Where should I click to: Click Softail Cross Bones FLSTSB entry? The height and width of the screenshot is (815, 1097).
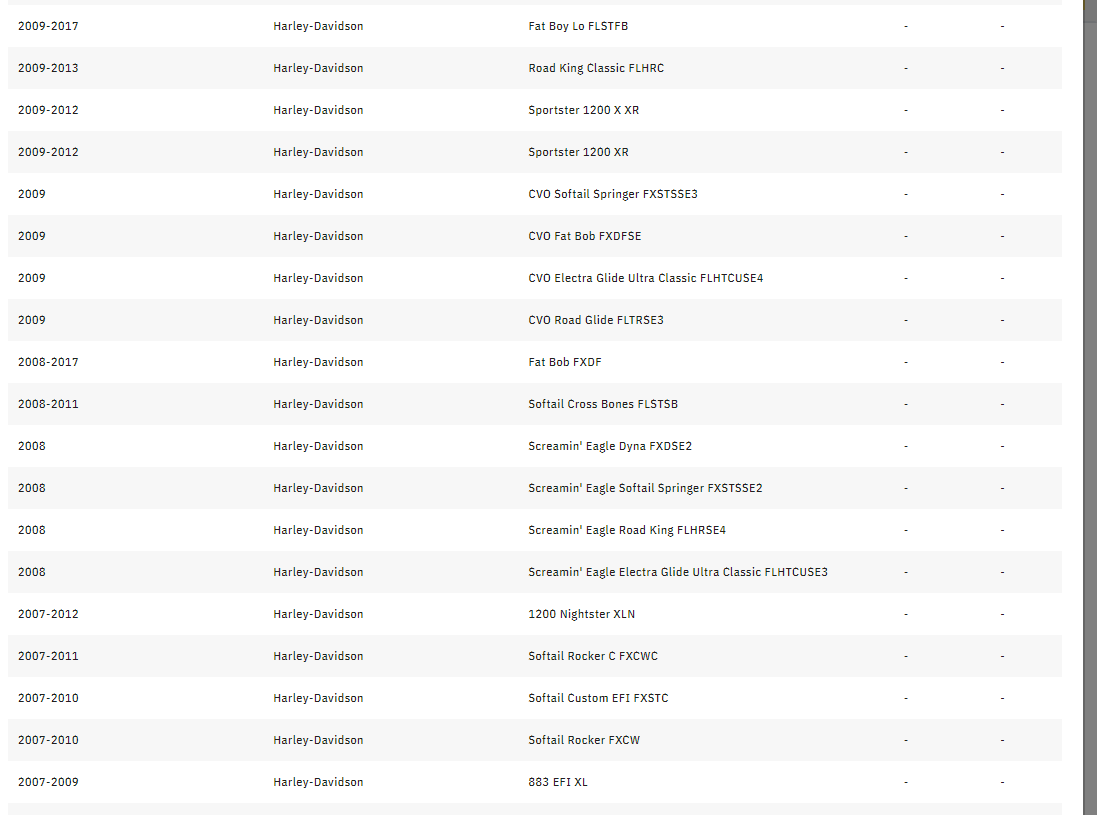point(603,404)
